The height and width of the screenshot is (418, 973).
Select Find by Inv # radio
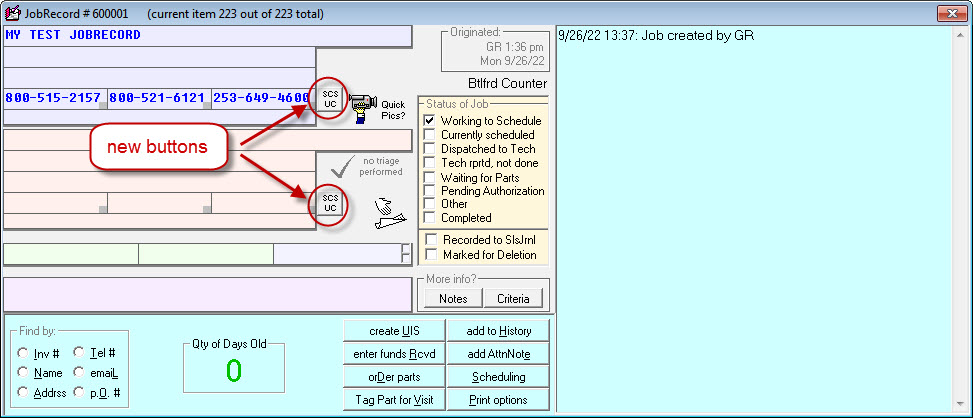tap(23, 353)
